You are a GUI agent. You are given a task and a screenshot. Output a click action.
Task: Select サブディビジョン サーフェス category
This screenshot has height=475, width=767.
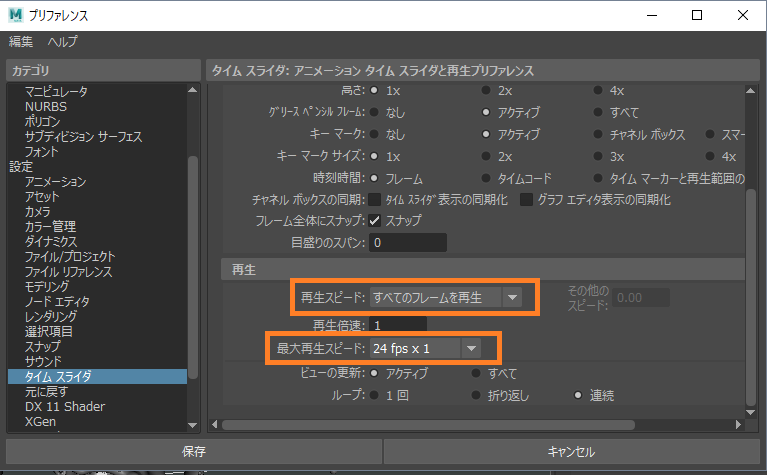coord(84,136)
